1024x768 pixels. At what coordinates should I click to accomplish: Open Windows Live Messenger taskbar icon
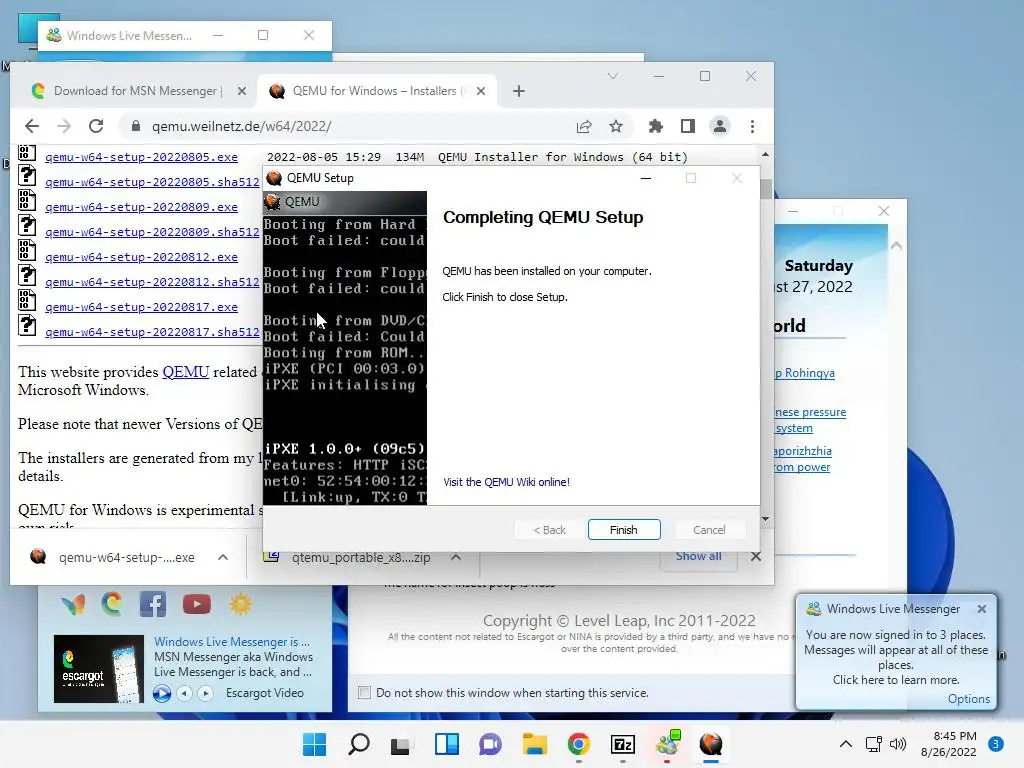click(x=667, y=744)
